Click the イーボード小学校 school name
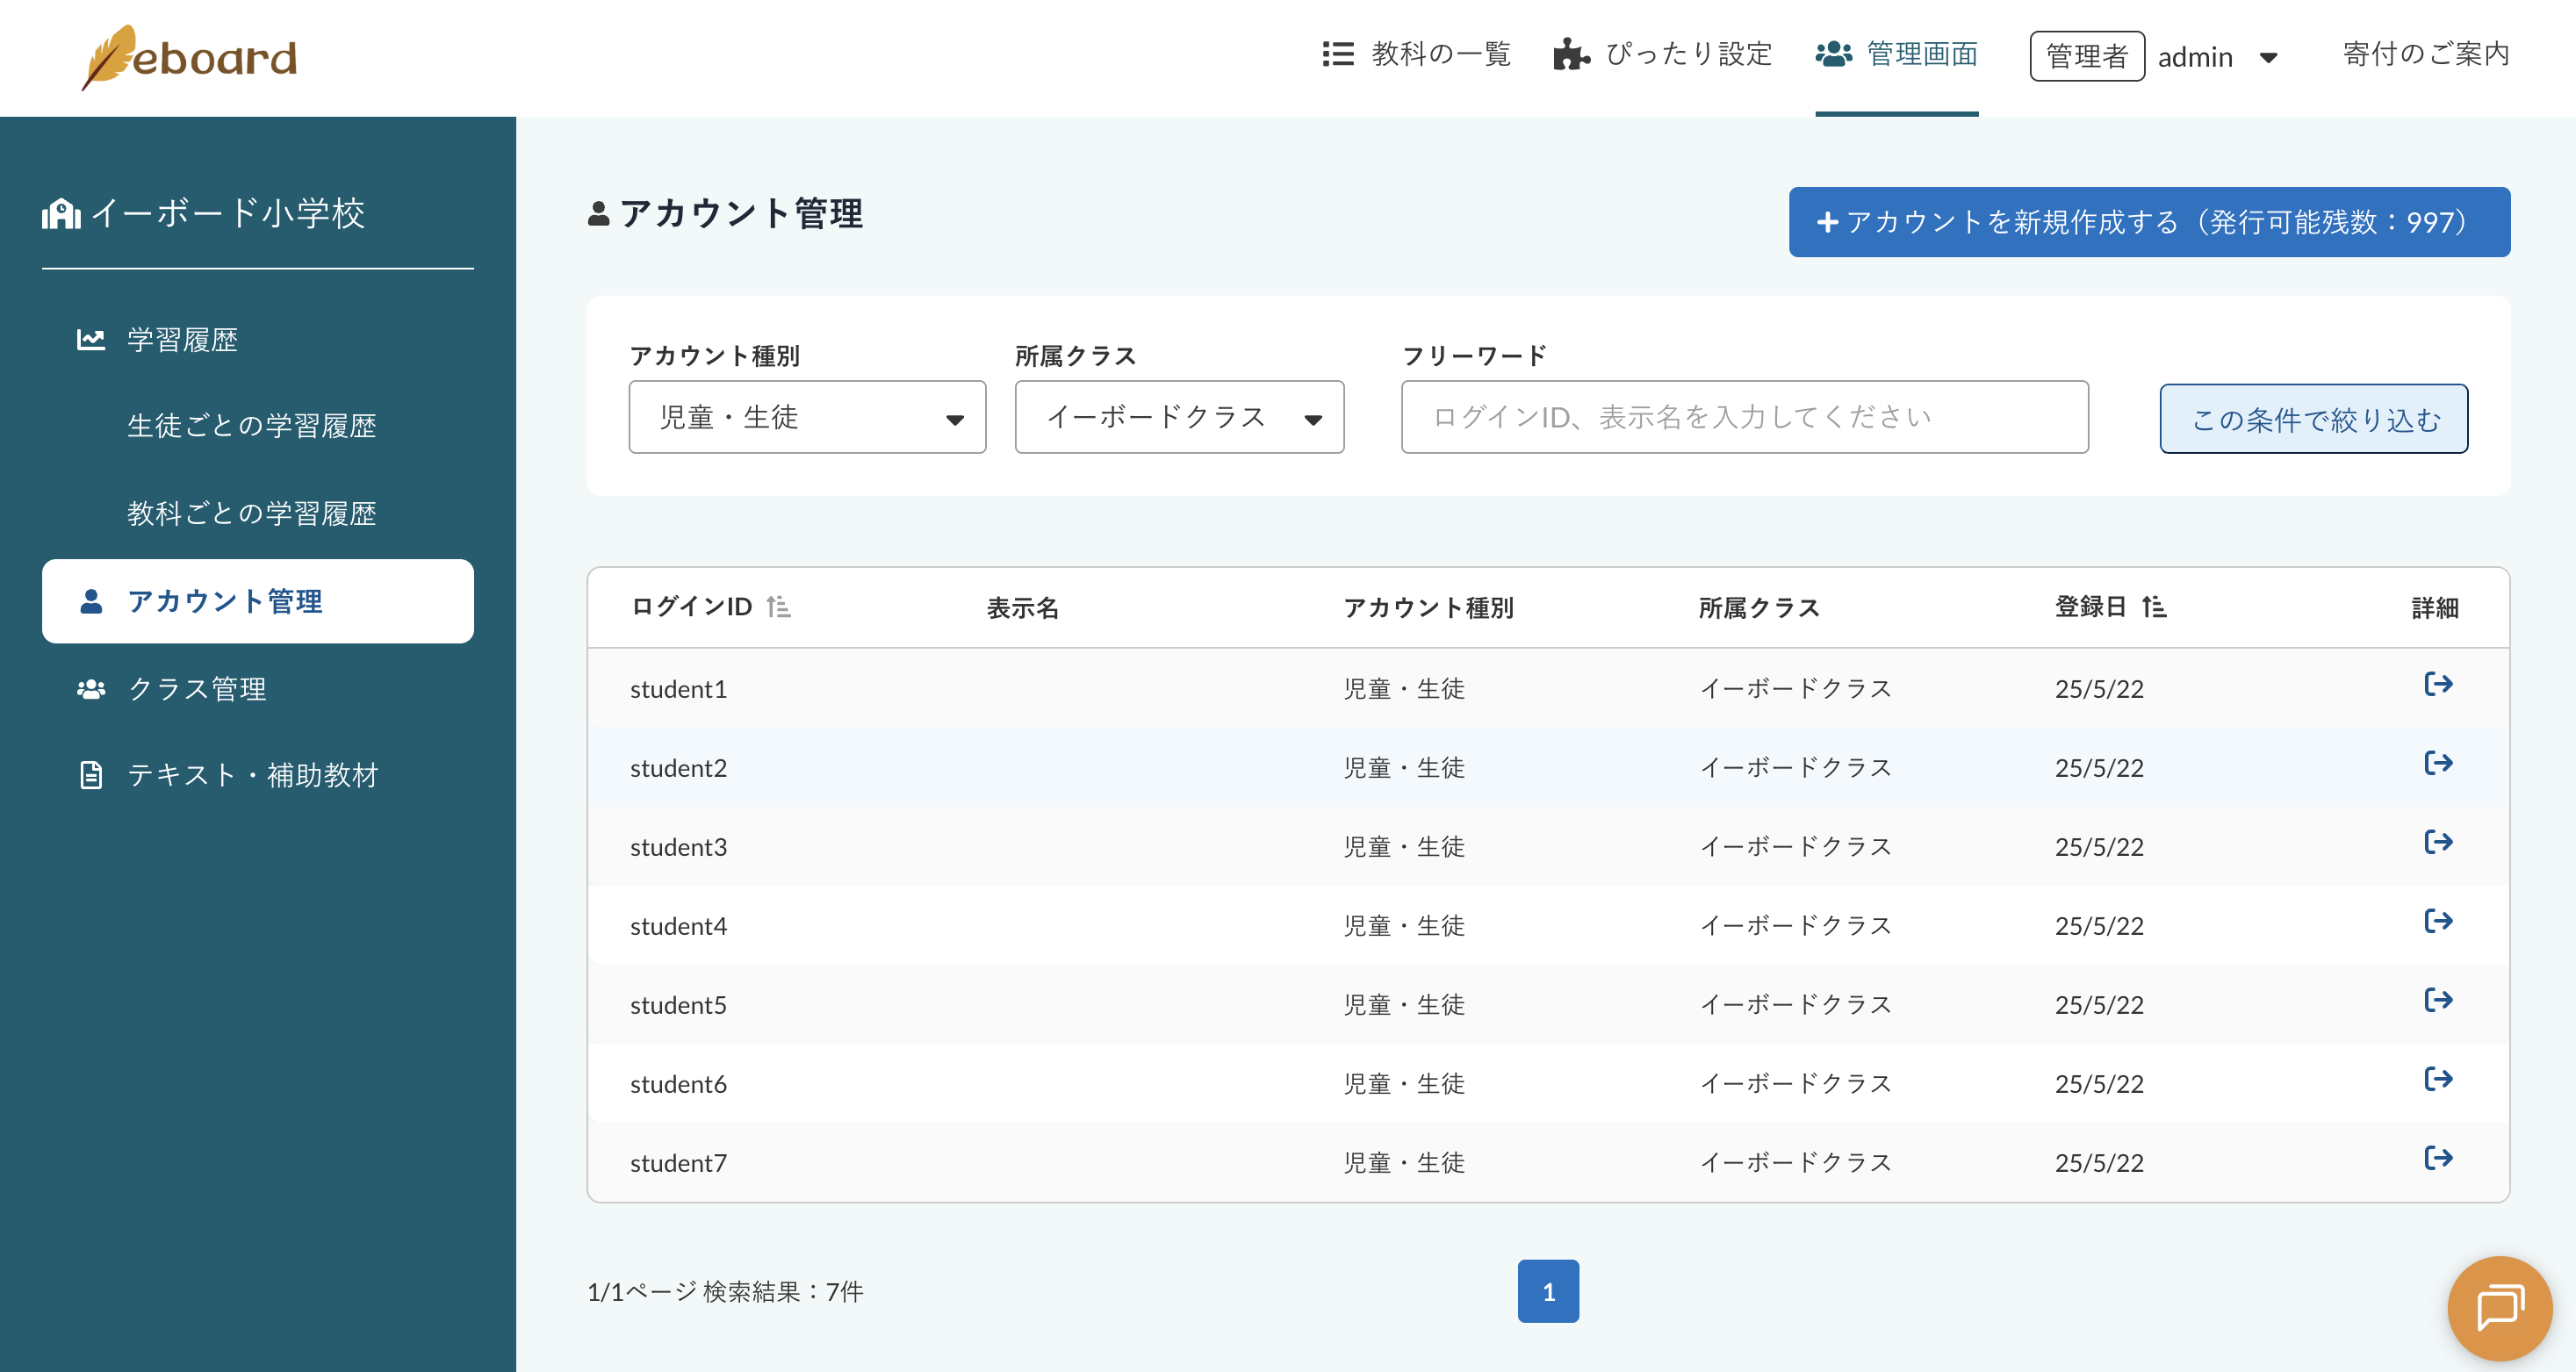The height and width of the screenshot is (1372, 2576). [x=228, y=213]
